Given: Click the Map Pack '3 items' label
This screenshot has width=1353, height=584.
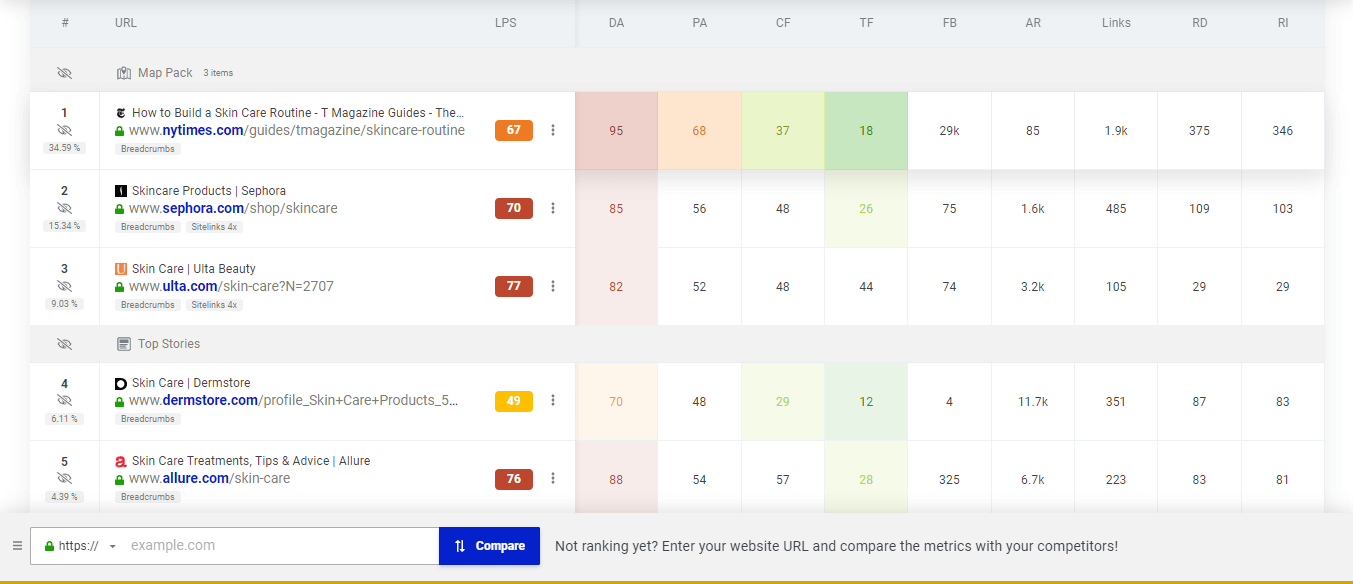Looking at the screenshot, I should [x=218, y=73].
